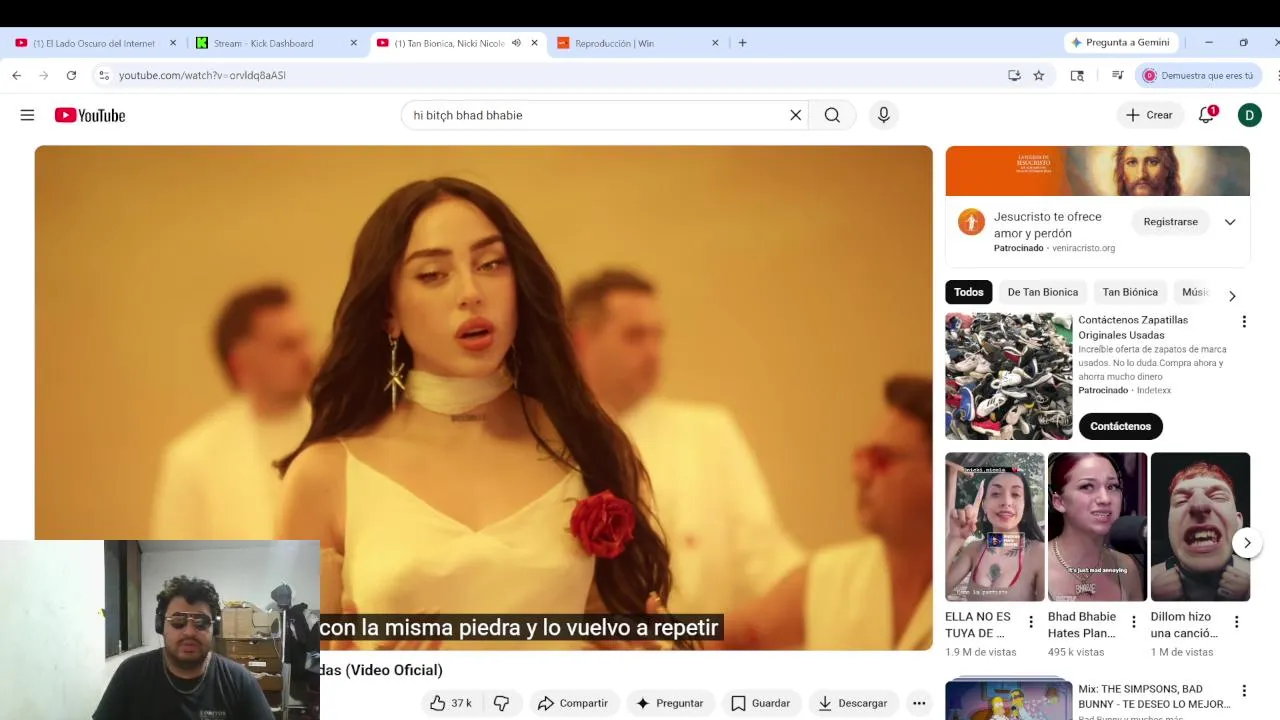Mute the Tan Bionica tab audio icon
1280x720 pixels.
click(x=516, y=43)
